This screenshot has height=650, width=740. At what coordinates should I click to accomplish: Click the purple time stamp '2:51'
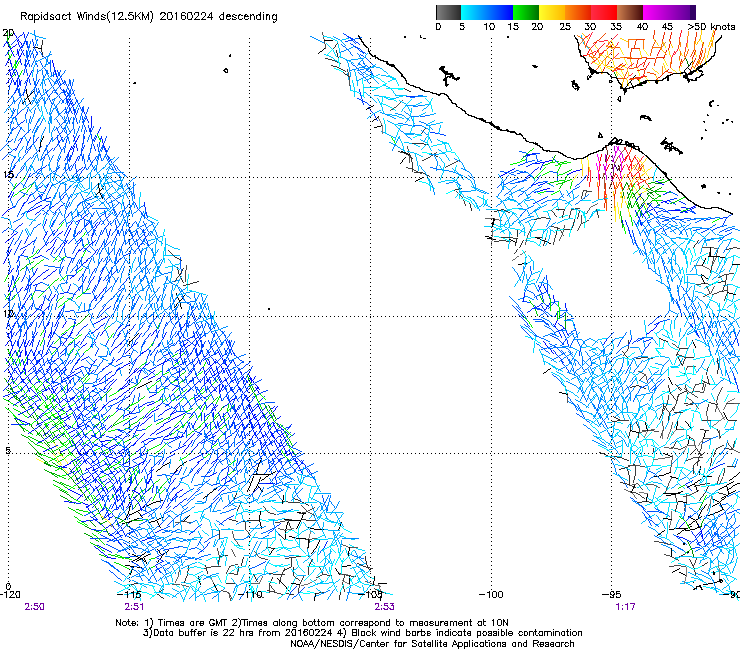(134, 607)
